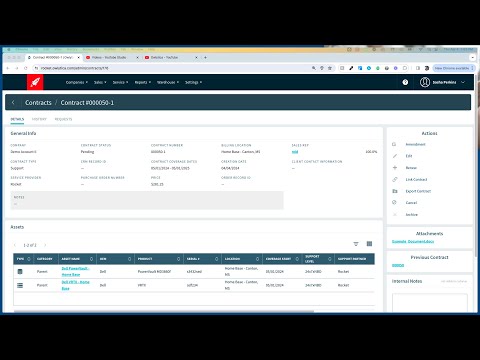Go back using the Contracts header arrow

coord(13,102)
